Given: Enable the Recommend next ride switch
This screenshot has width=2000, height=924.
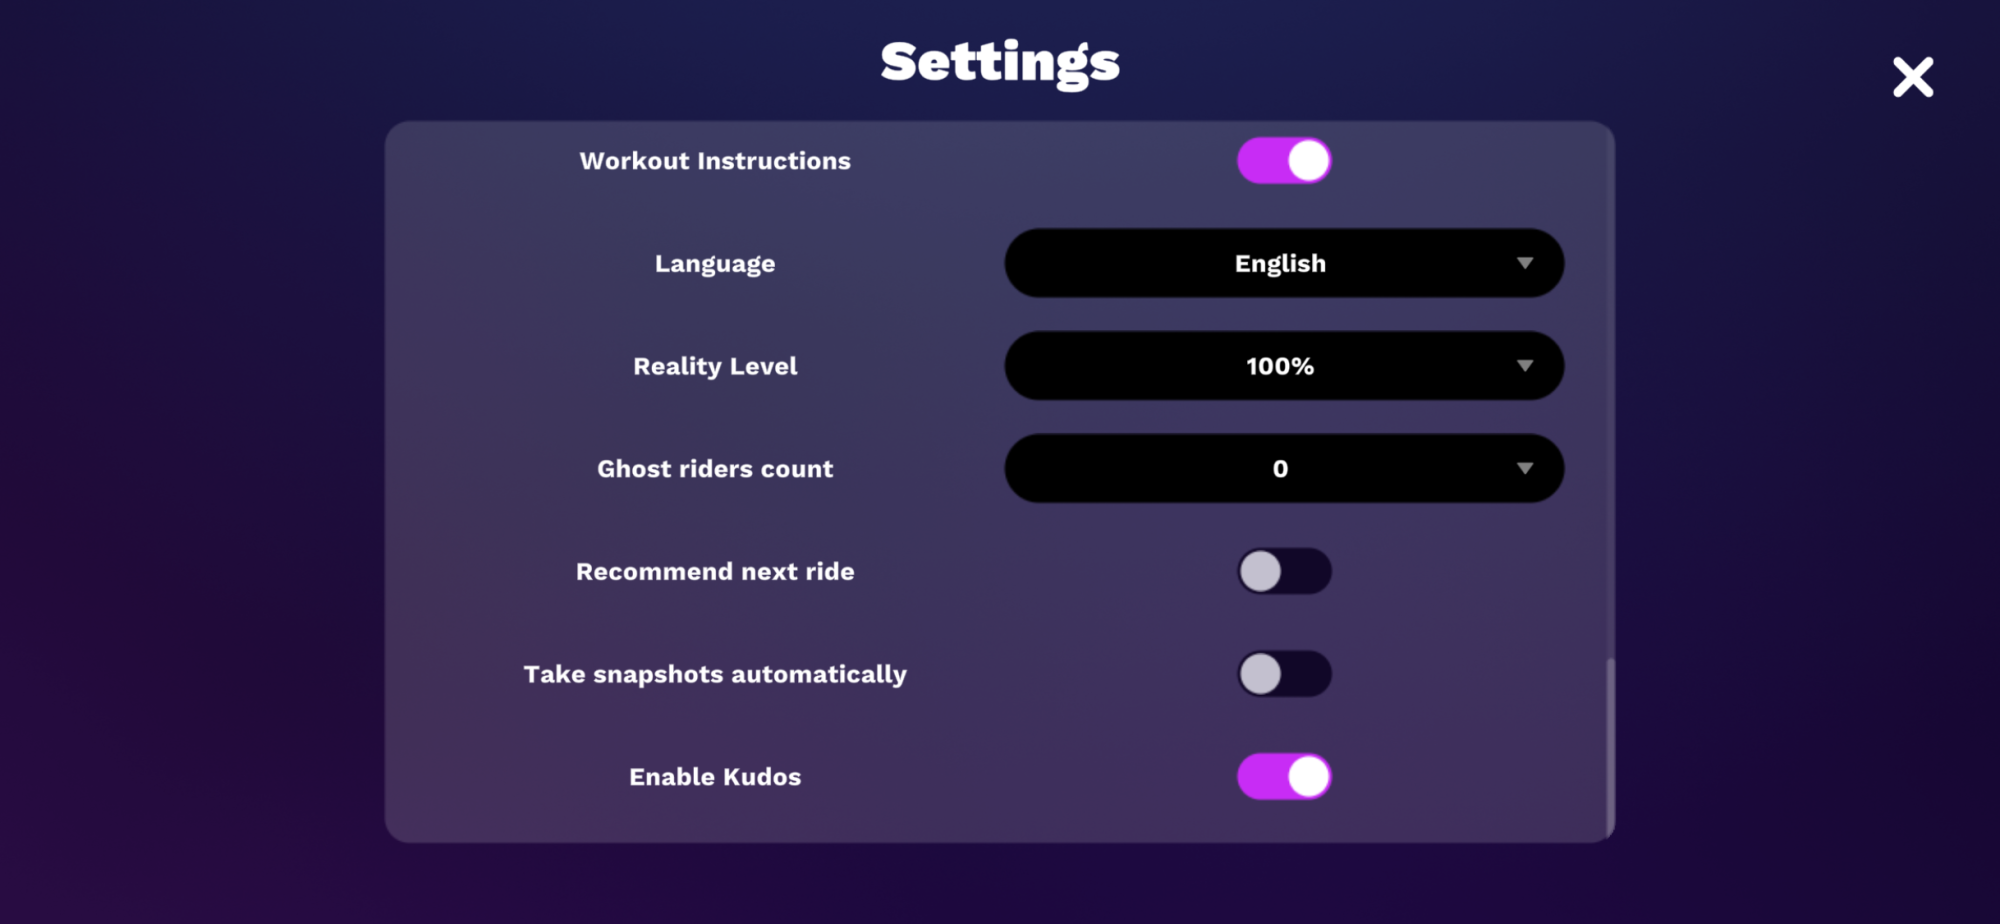Looking at the screenshot, I should (1284, 571).
